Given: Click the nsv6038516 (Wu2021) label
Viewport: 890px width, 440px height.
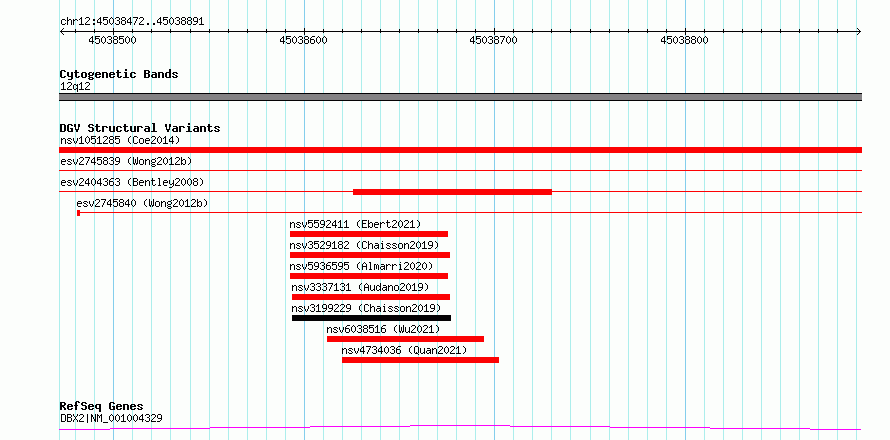Looking at the screenshot, I should (383, 329).
